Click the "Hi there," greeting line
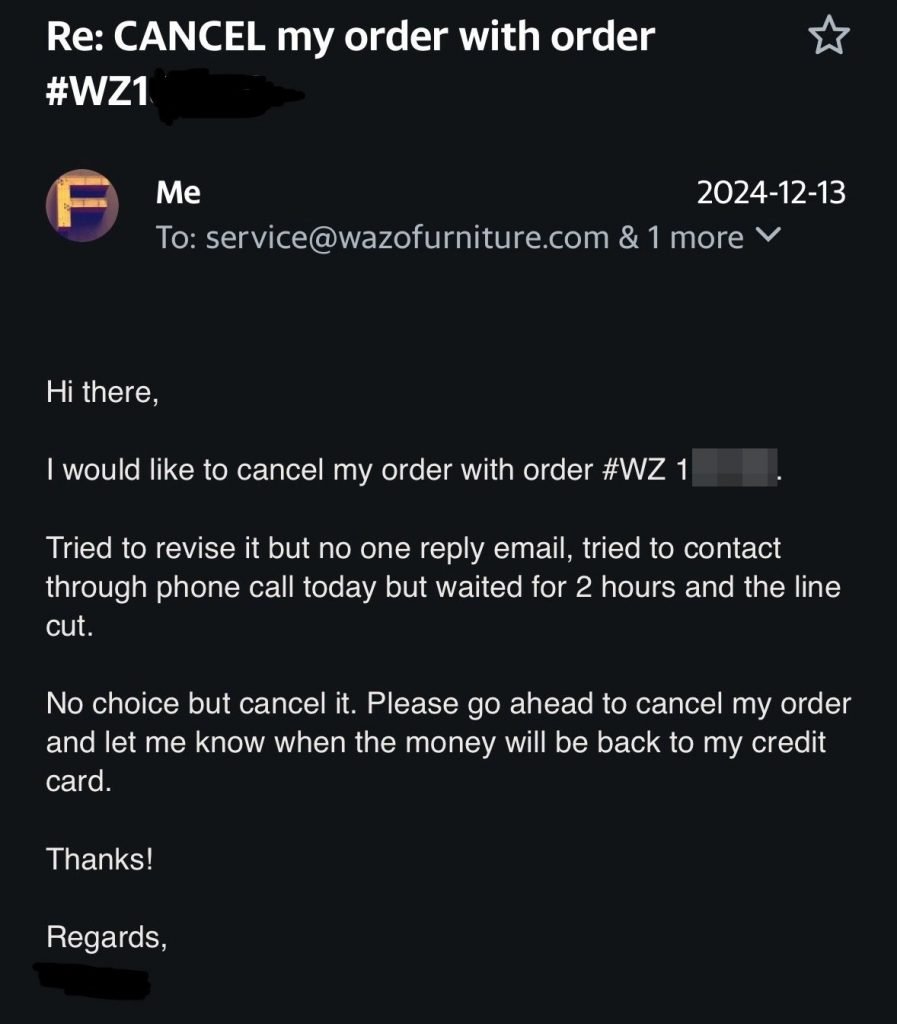897x1024 pixels. (x=102, y=391)
